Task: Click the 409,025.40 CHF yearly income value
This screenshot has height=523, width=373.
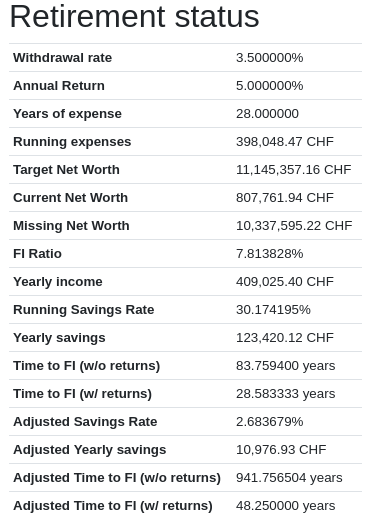Action: coord(285,282)
